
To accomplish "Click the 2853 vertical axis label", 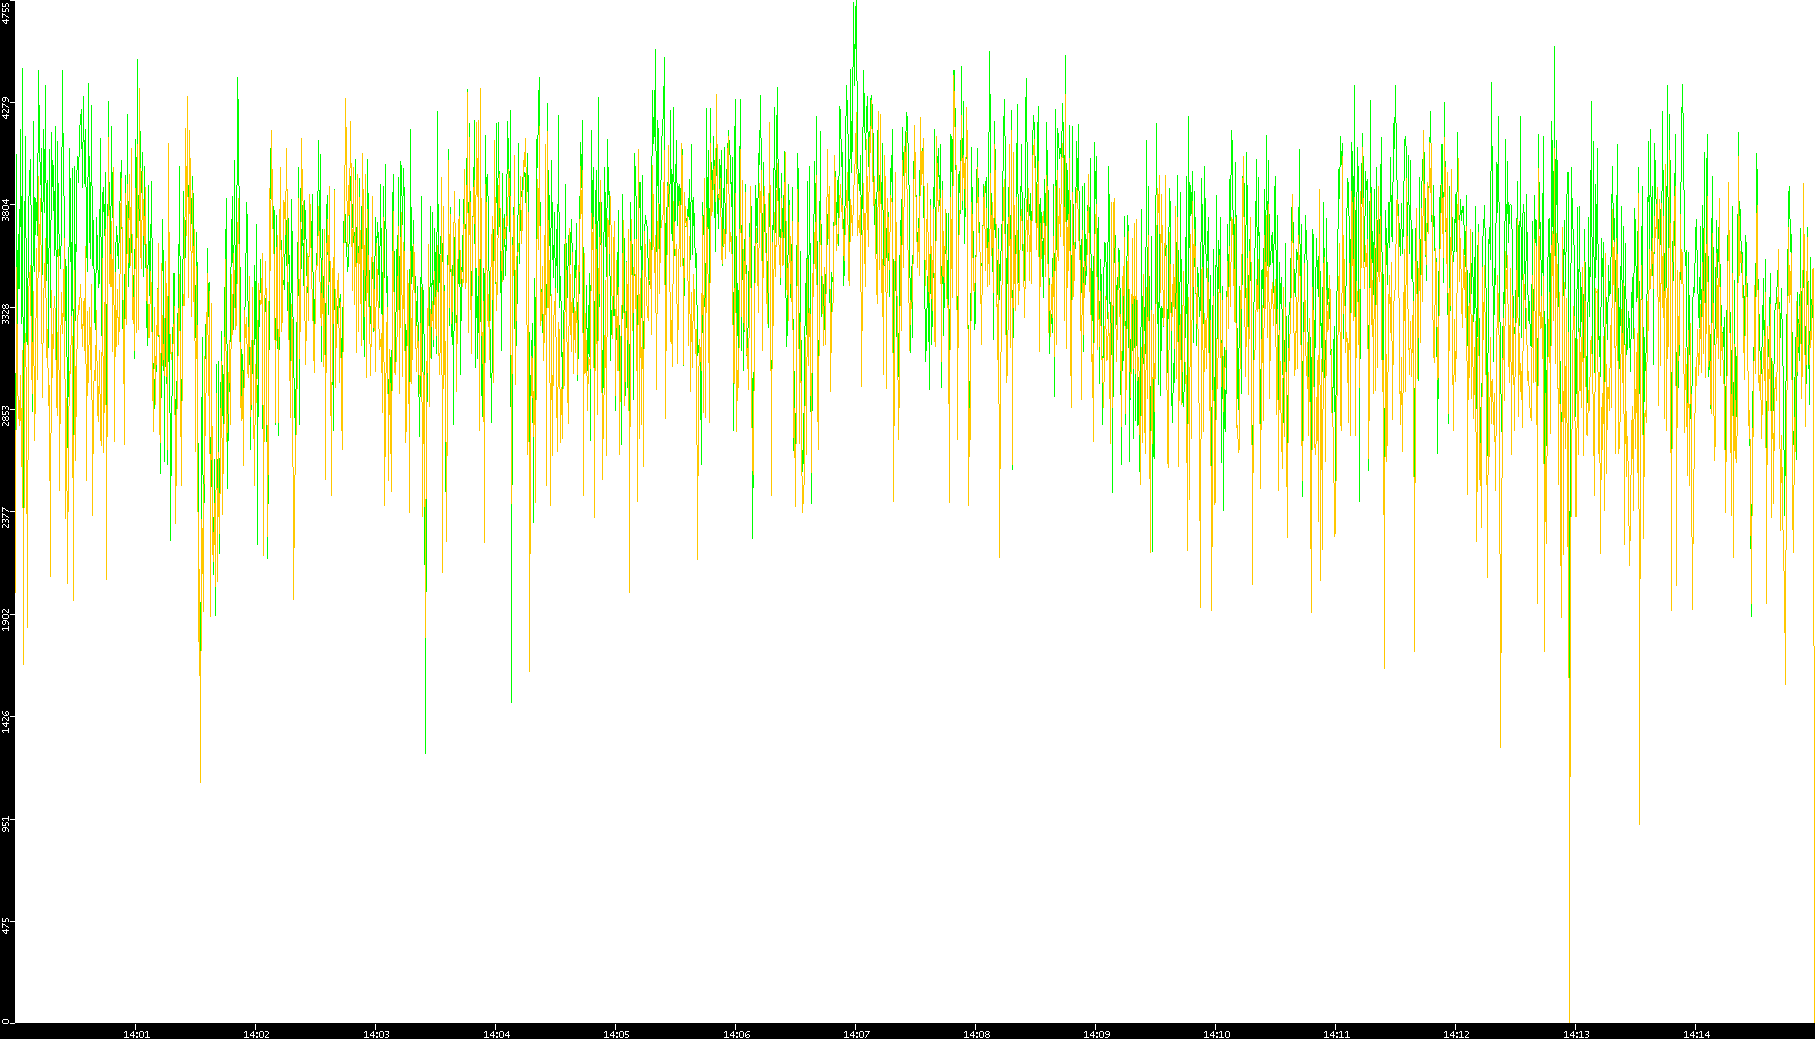I will (6, 416).
